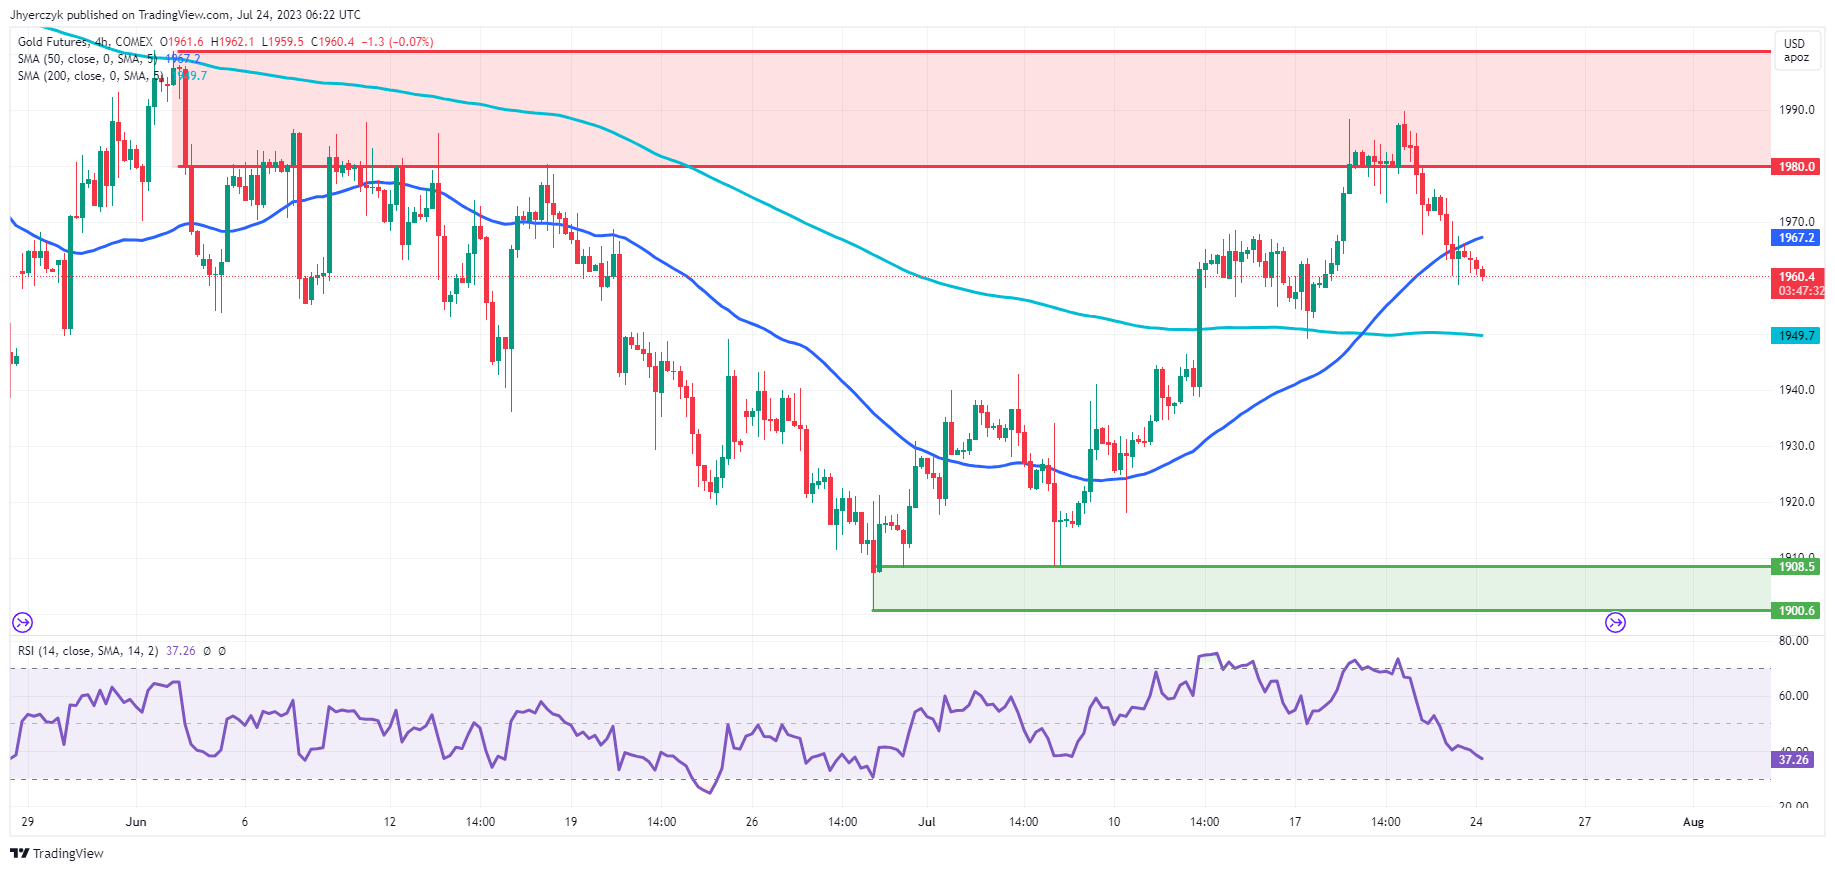The width and height of the screenshot is (1835, 871).
Task: Click the current price 1960.4 label
Action: (x=1794, y=277)
